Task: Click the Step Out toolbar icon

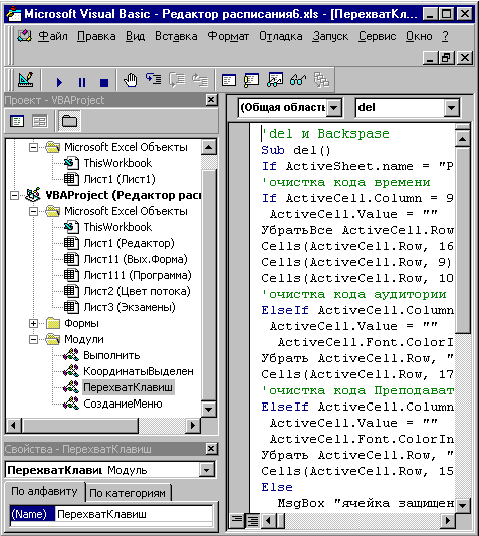Action: pyautogui.click(x=200, y=80)
